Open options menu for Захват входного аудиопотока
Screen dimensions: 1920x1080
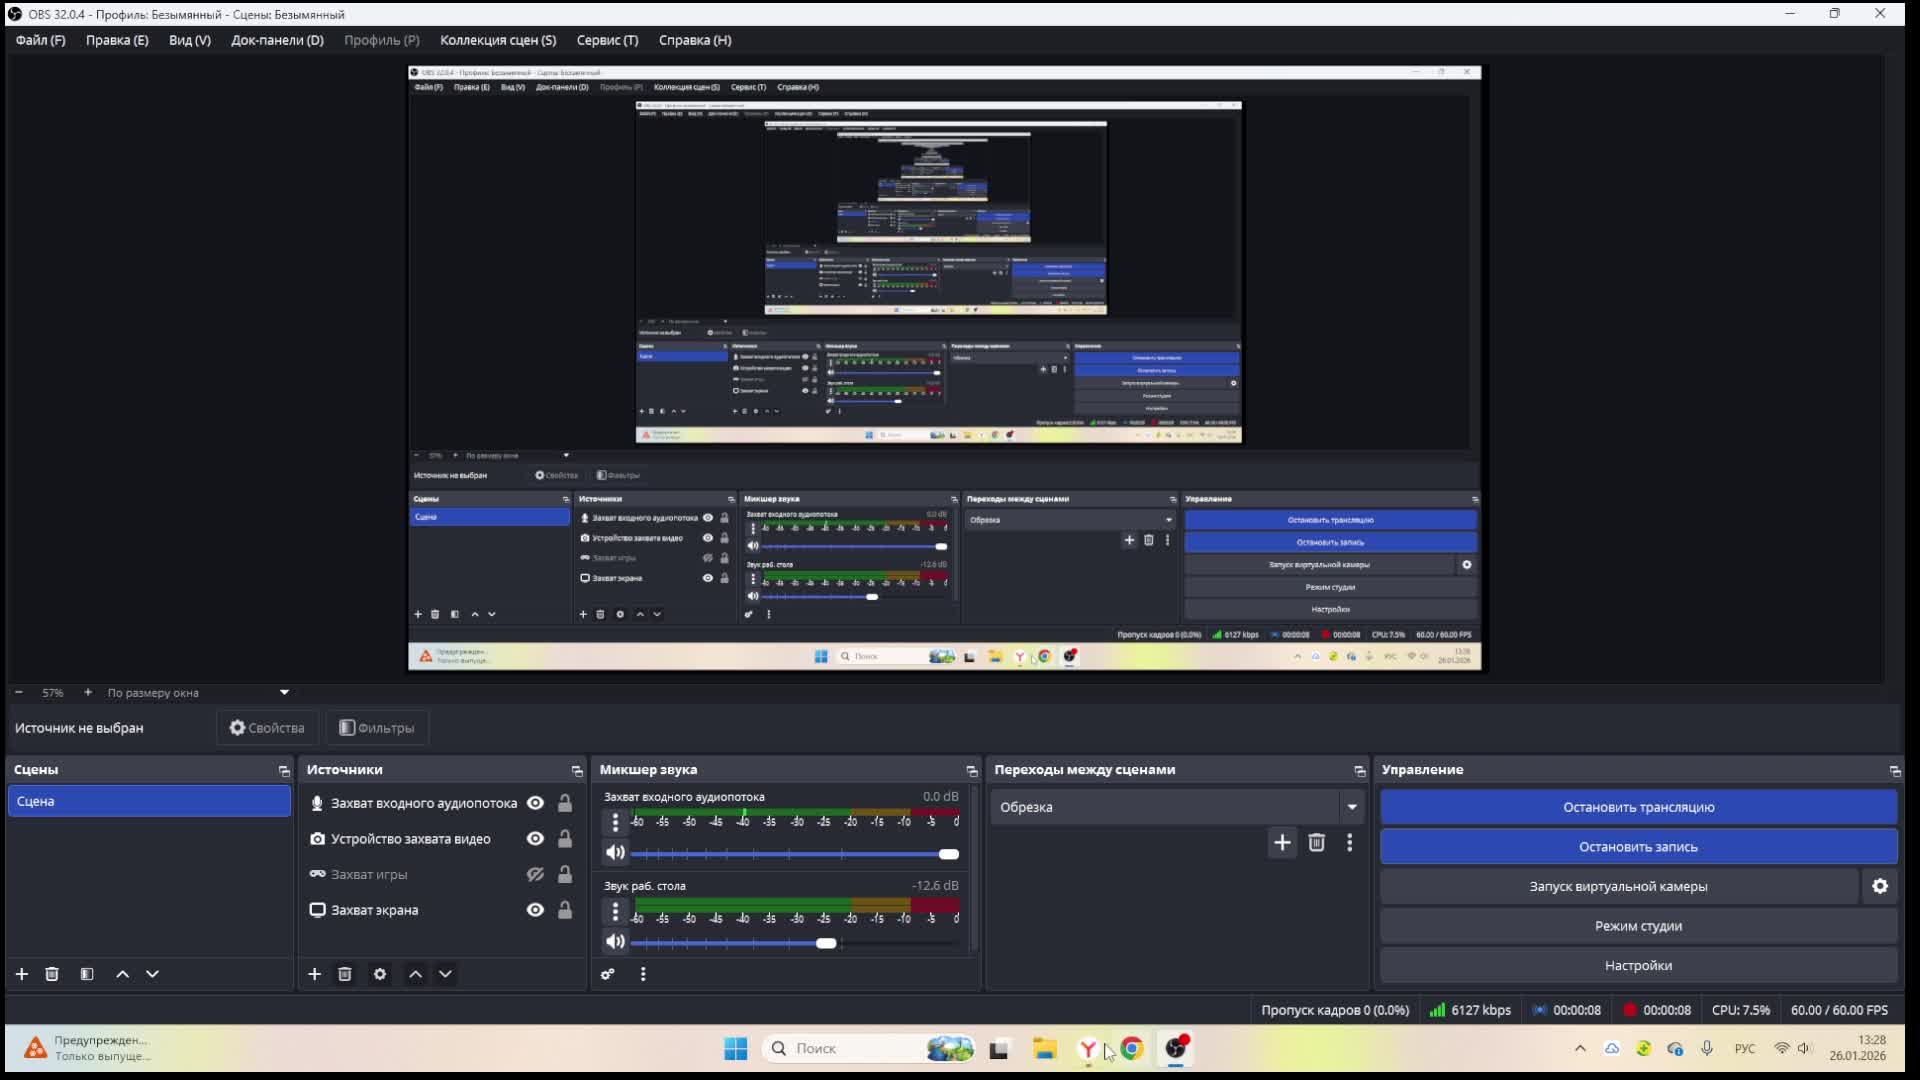[615, 822]
